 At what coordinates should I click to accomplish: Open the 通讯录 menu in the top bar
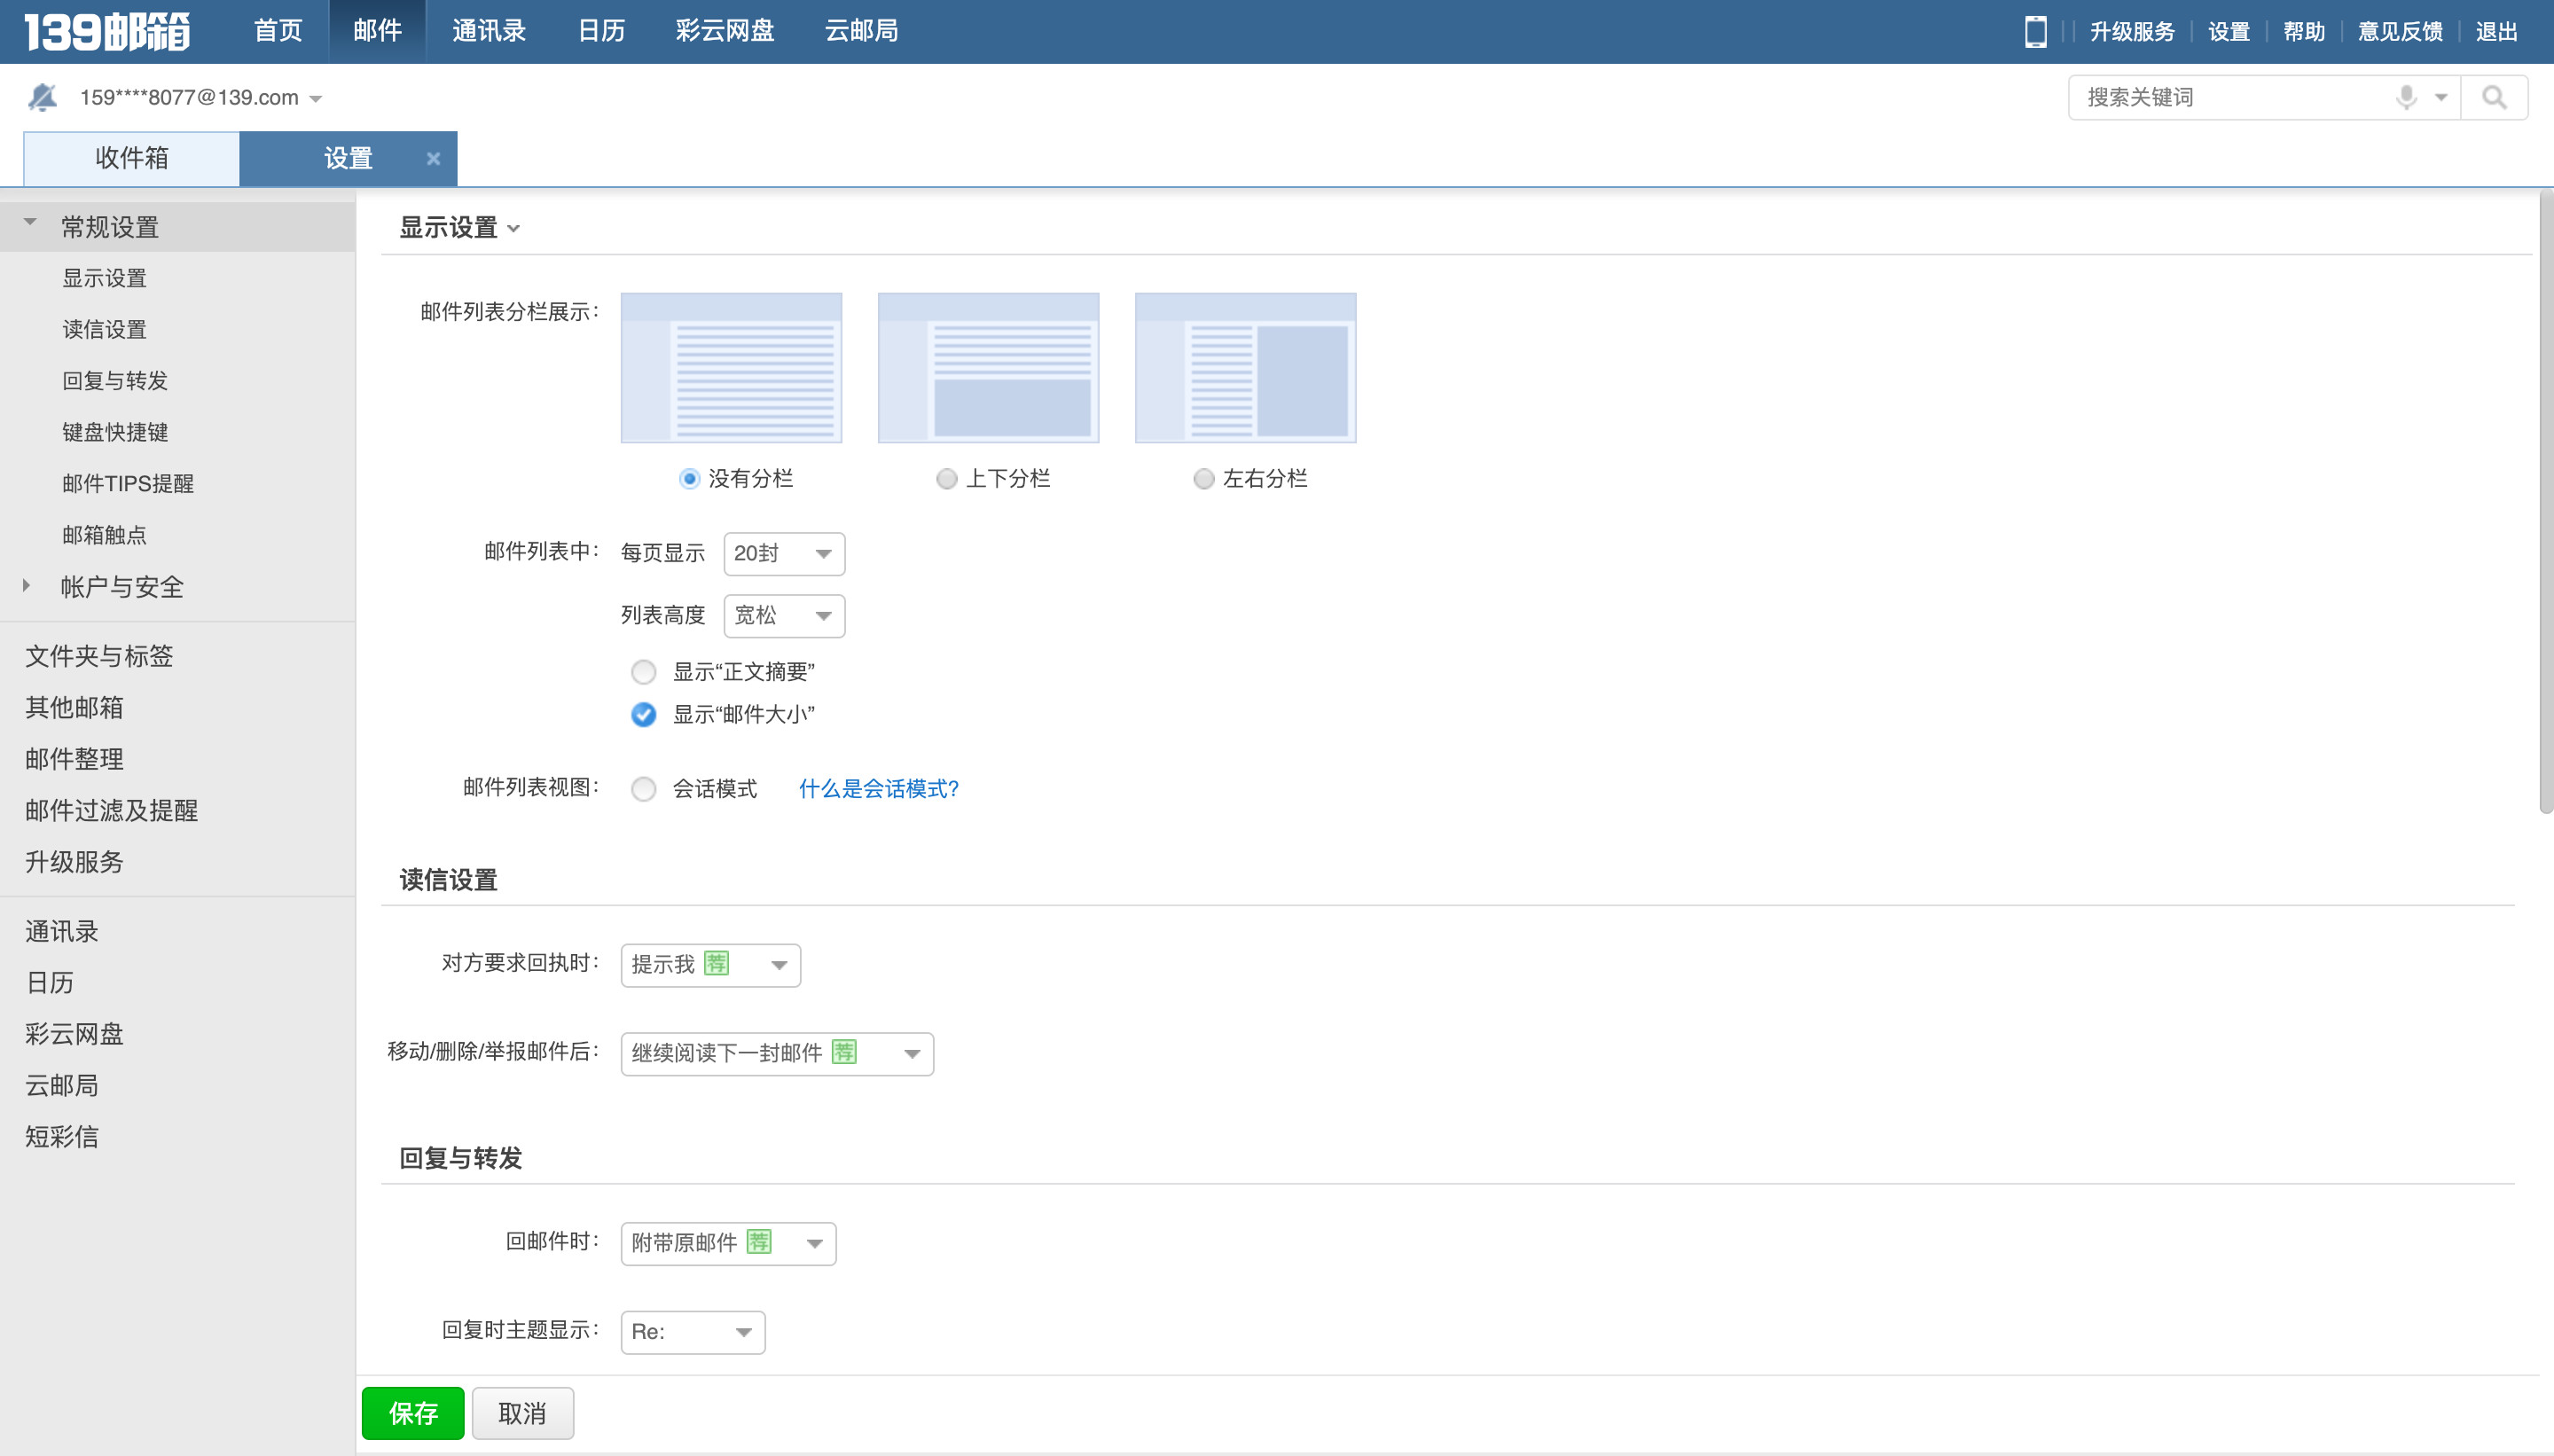click(489, 31)
